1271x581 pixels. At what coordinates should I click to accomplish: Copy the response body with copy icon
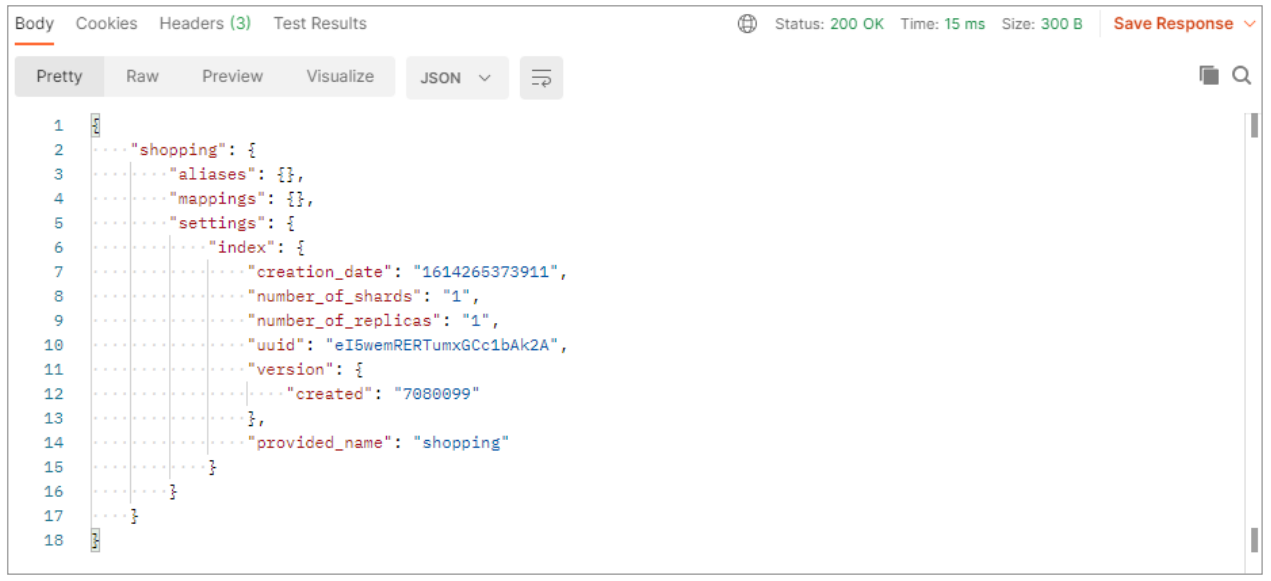pos(1209,76)
